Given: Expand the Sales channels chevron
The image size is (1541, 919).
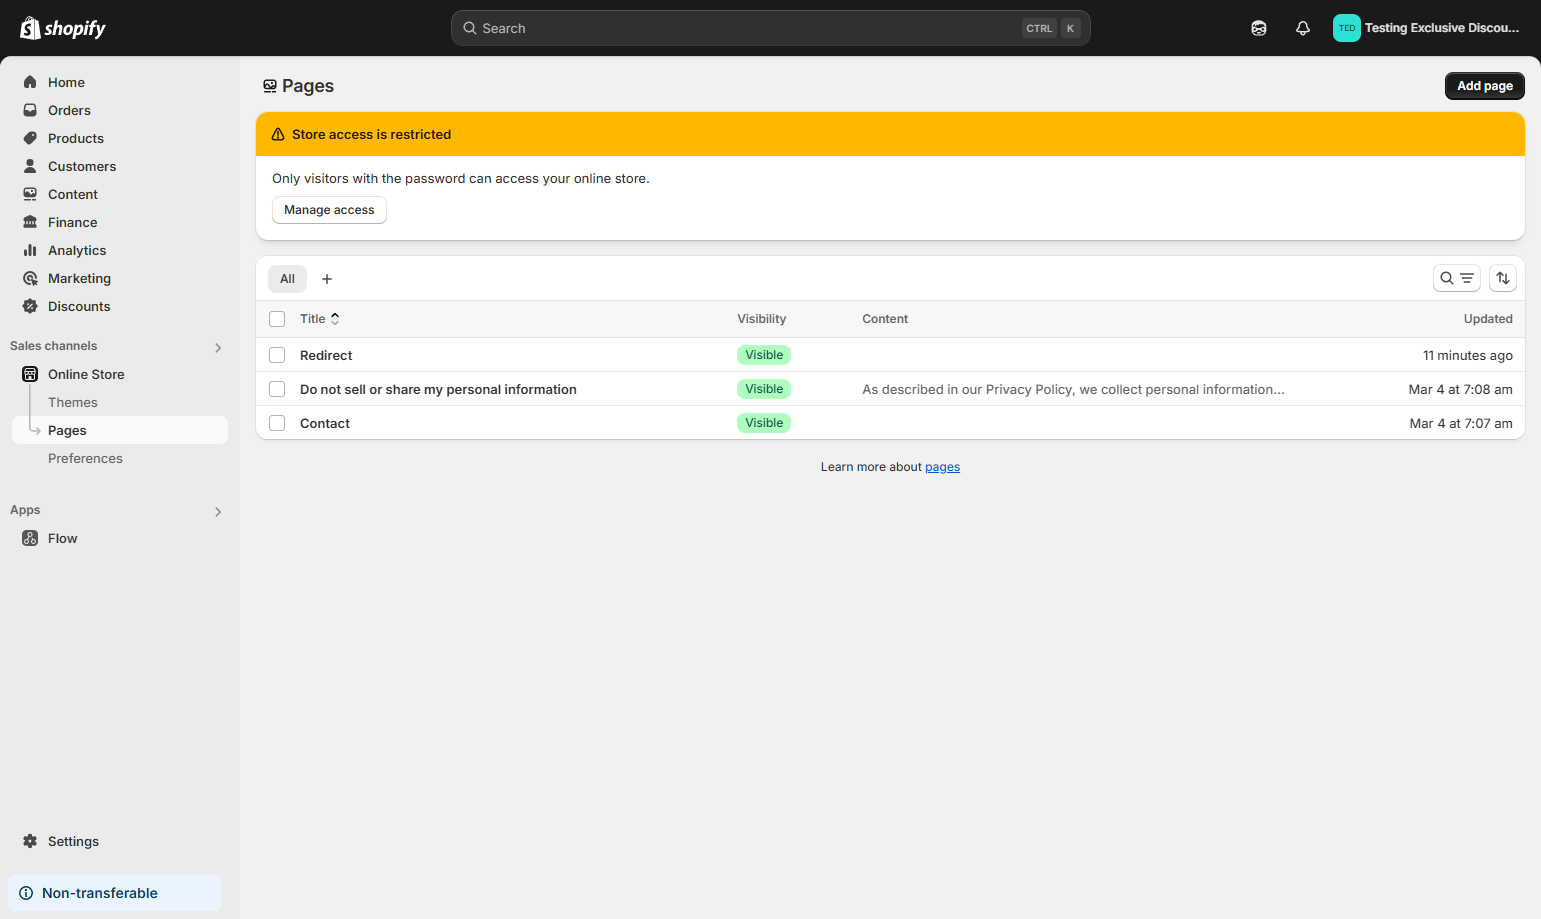Looking at the screenshot, I should coord(218,347).
